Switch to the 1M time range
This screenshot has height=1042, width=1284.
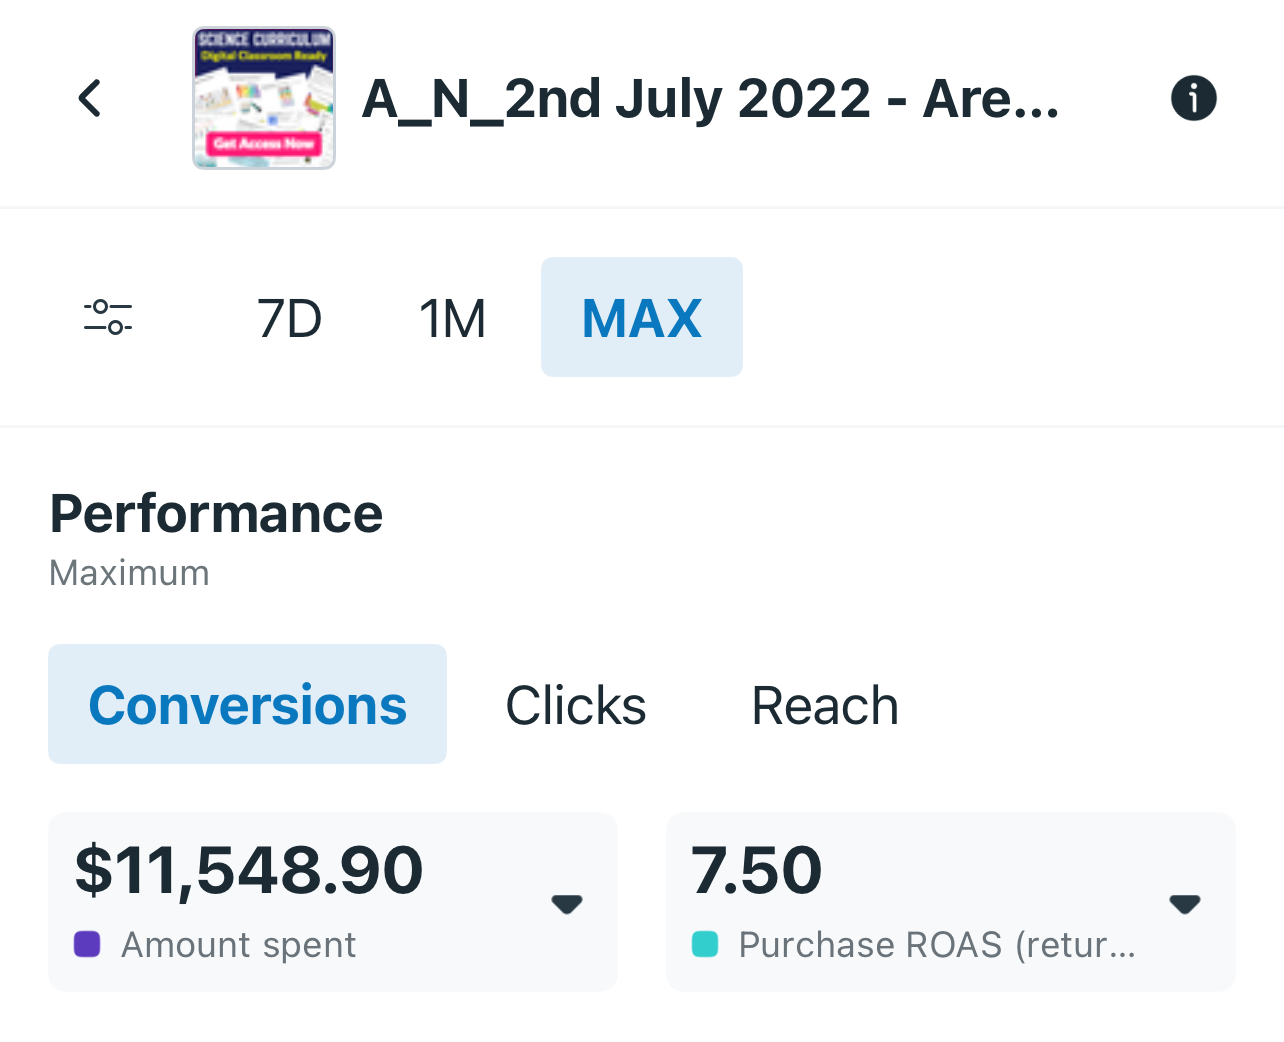click(452, 319)
